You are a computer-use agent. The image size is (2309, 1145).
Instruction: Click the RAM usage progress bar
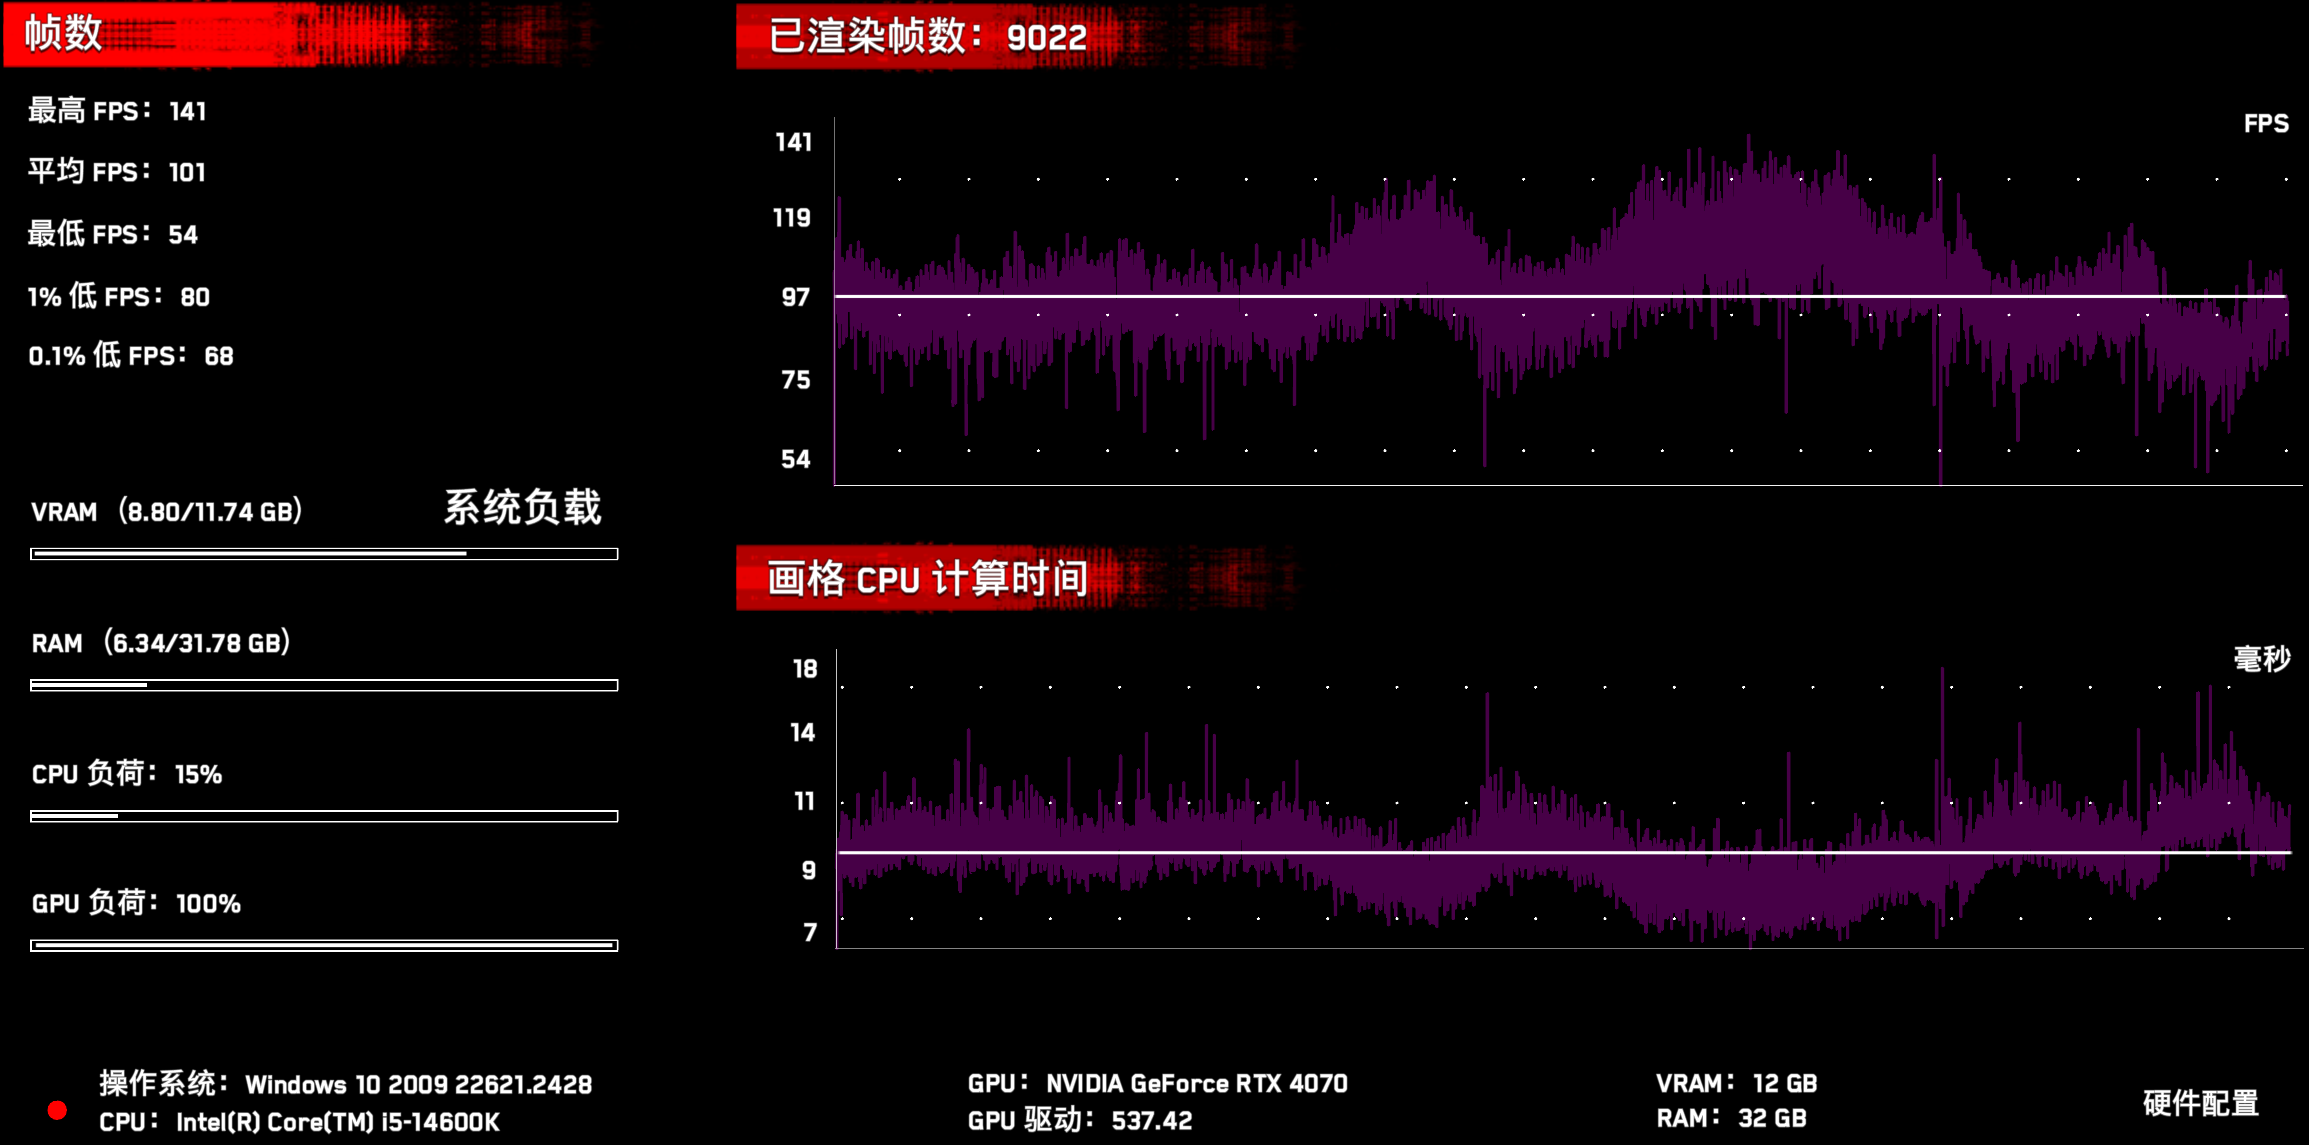click(324, 685)
